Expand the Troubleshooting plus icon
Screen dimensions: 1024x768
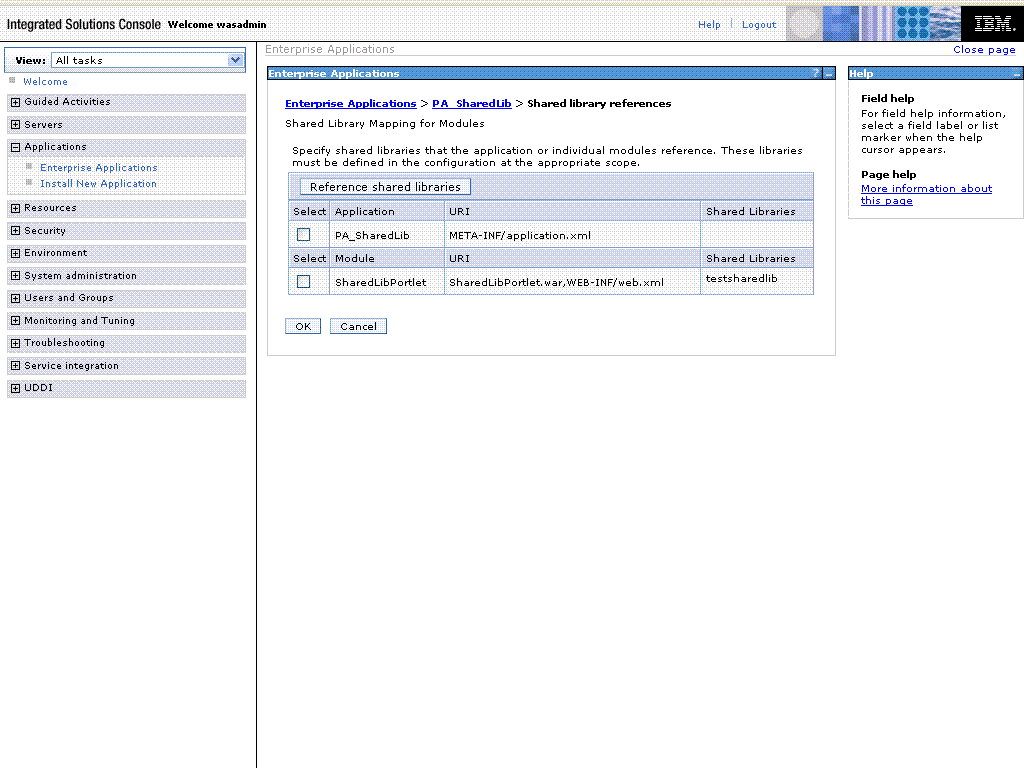(x=16, y=343)
